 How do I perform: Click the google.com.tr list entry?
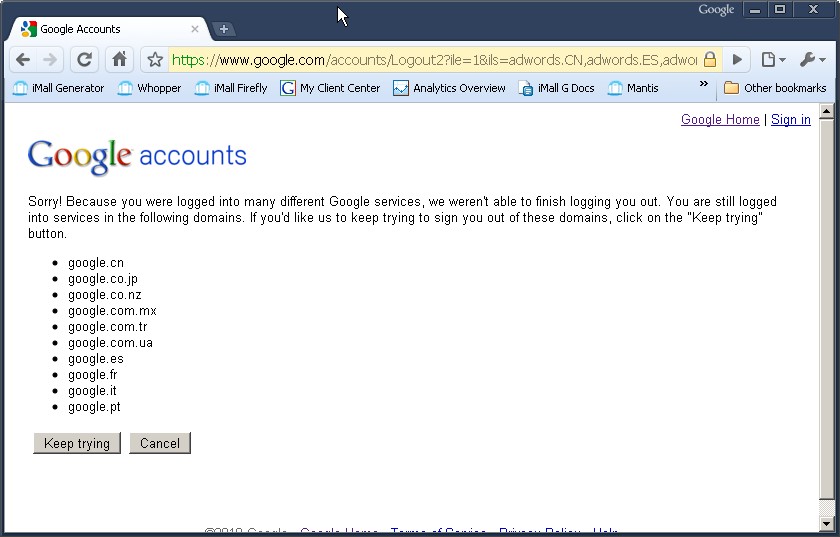pos(107,327)
